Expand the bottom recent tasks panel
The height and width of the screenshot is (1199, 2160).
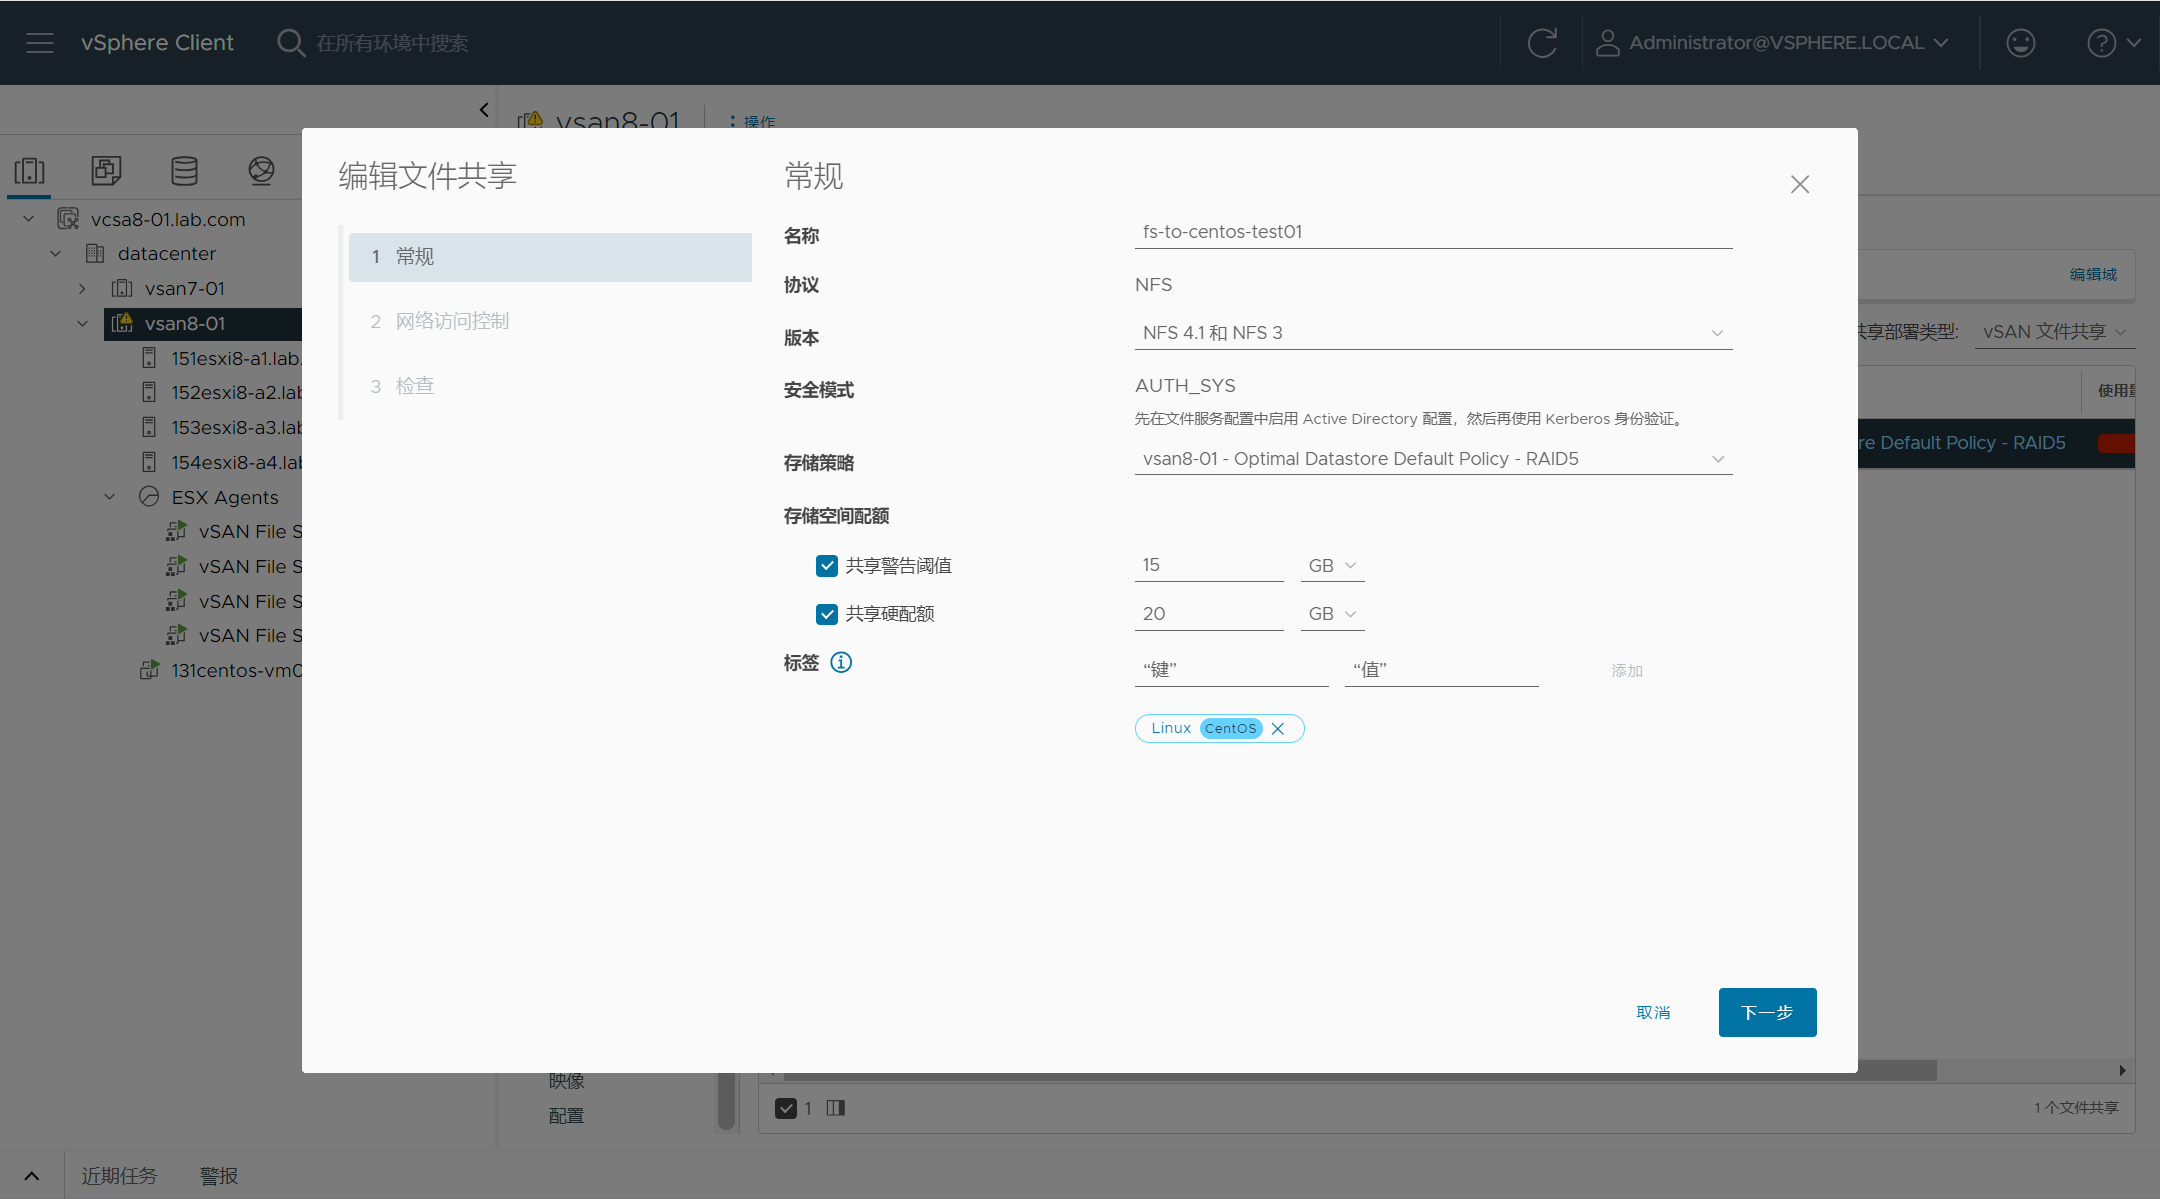tap(32, 1176)
